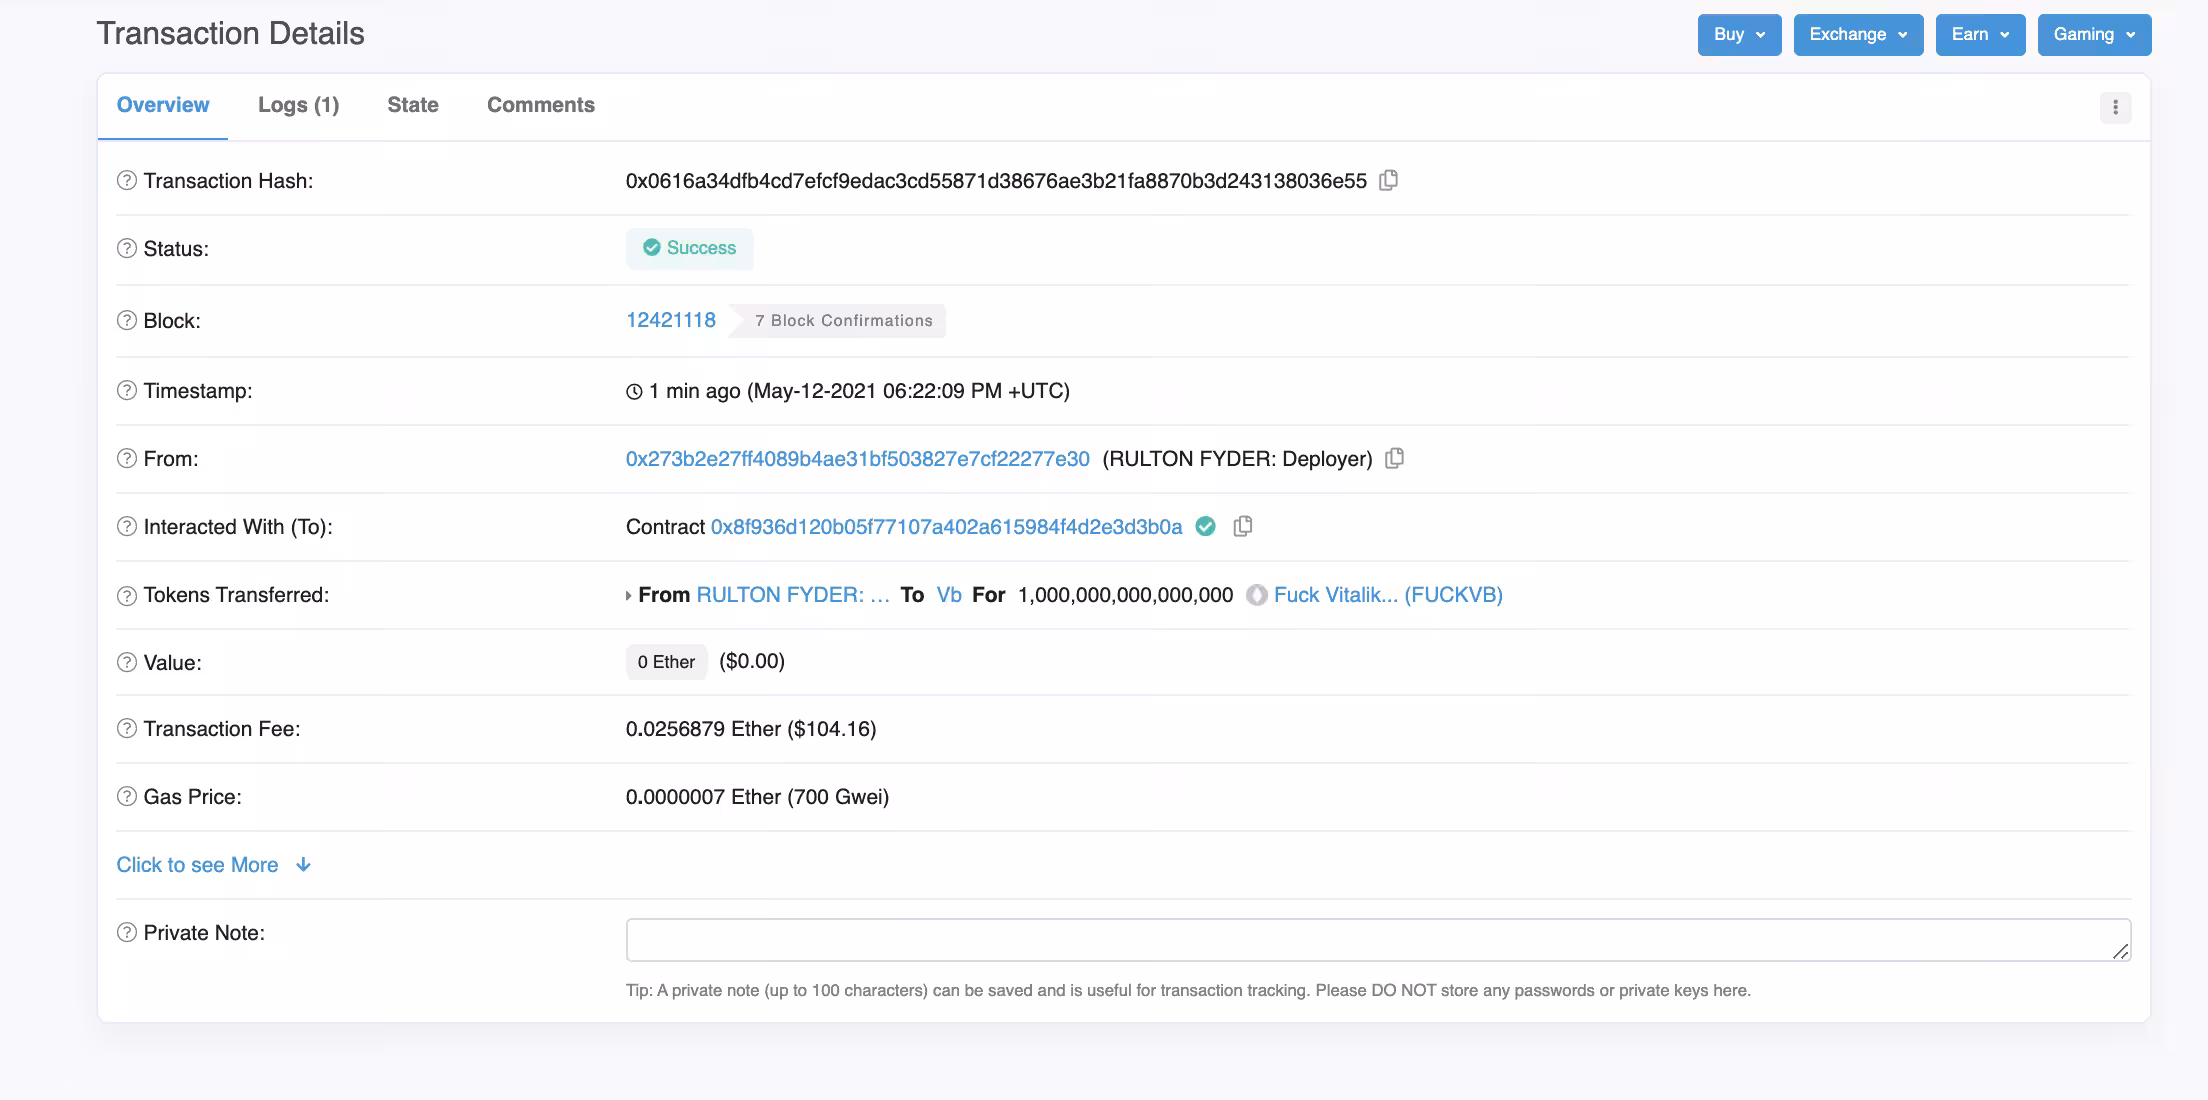This screenshot has height=1100, width=2208.
Task: Switch to the Logs (1) tab
Action: 298,105
